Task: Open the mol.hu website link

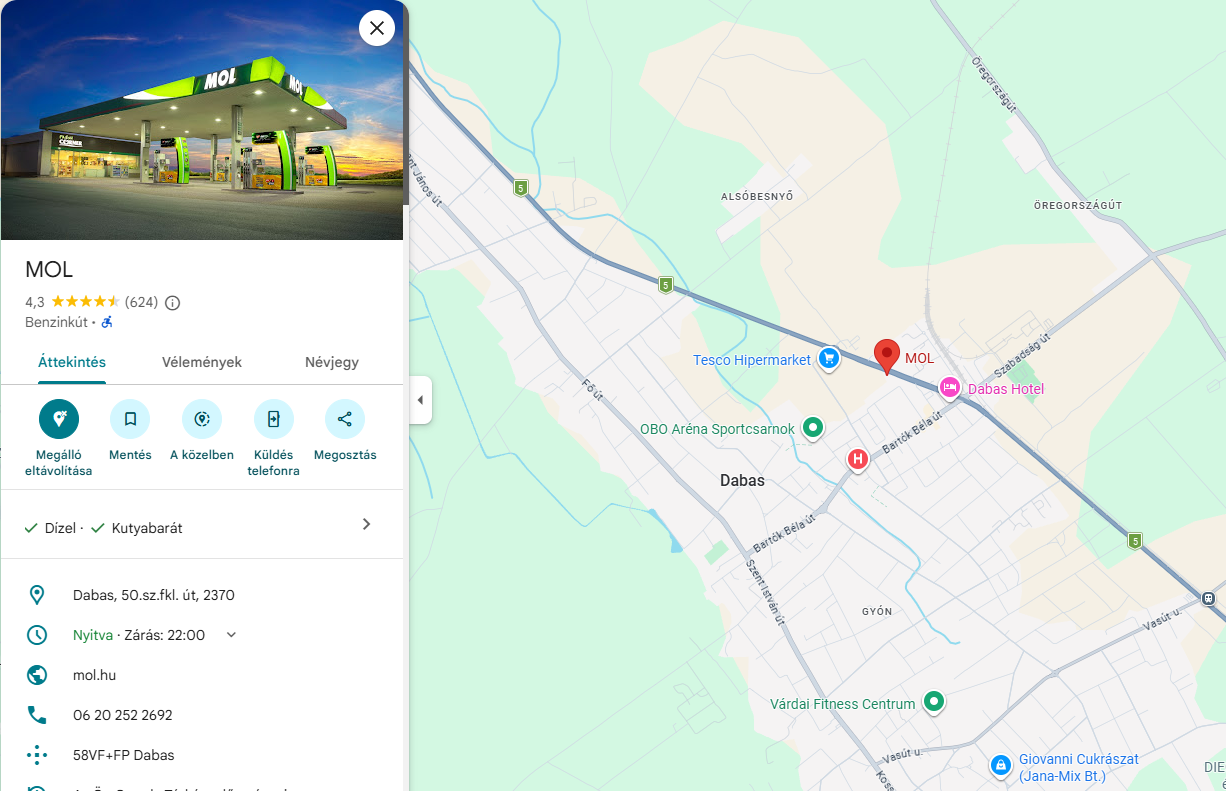Action: [x=95, y=675]
